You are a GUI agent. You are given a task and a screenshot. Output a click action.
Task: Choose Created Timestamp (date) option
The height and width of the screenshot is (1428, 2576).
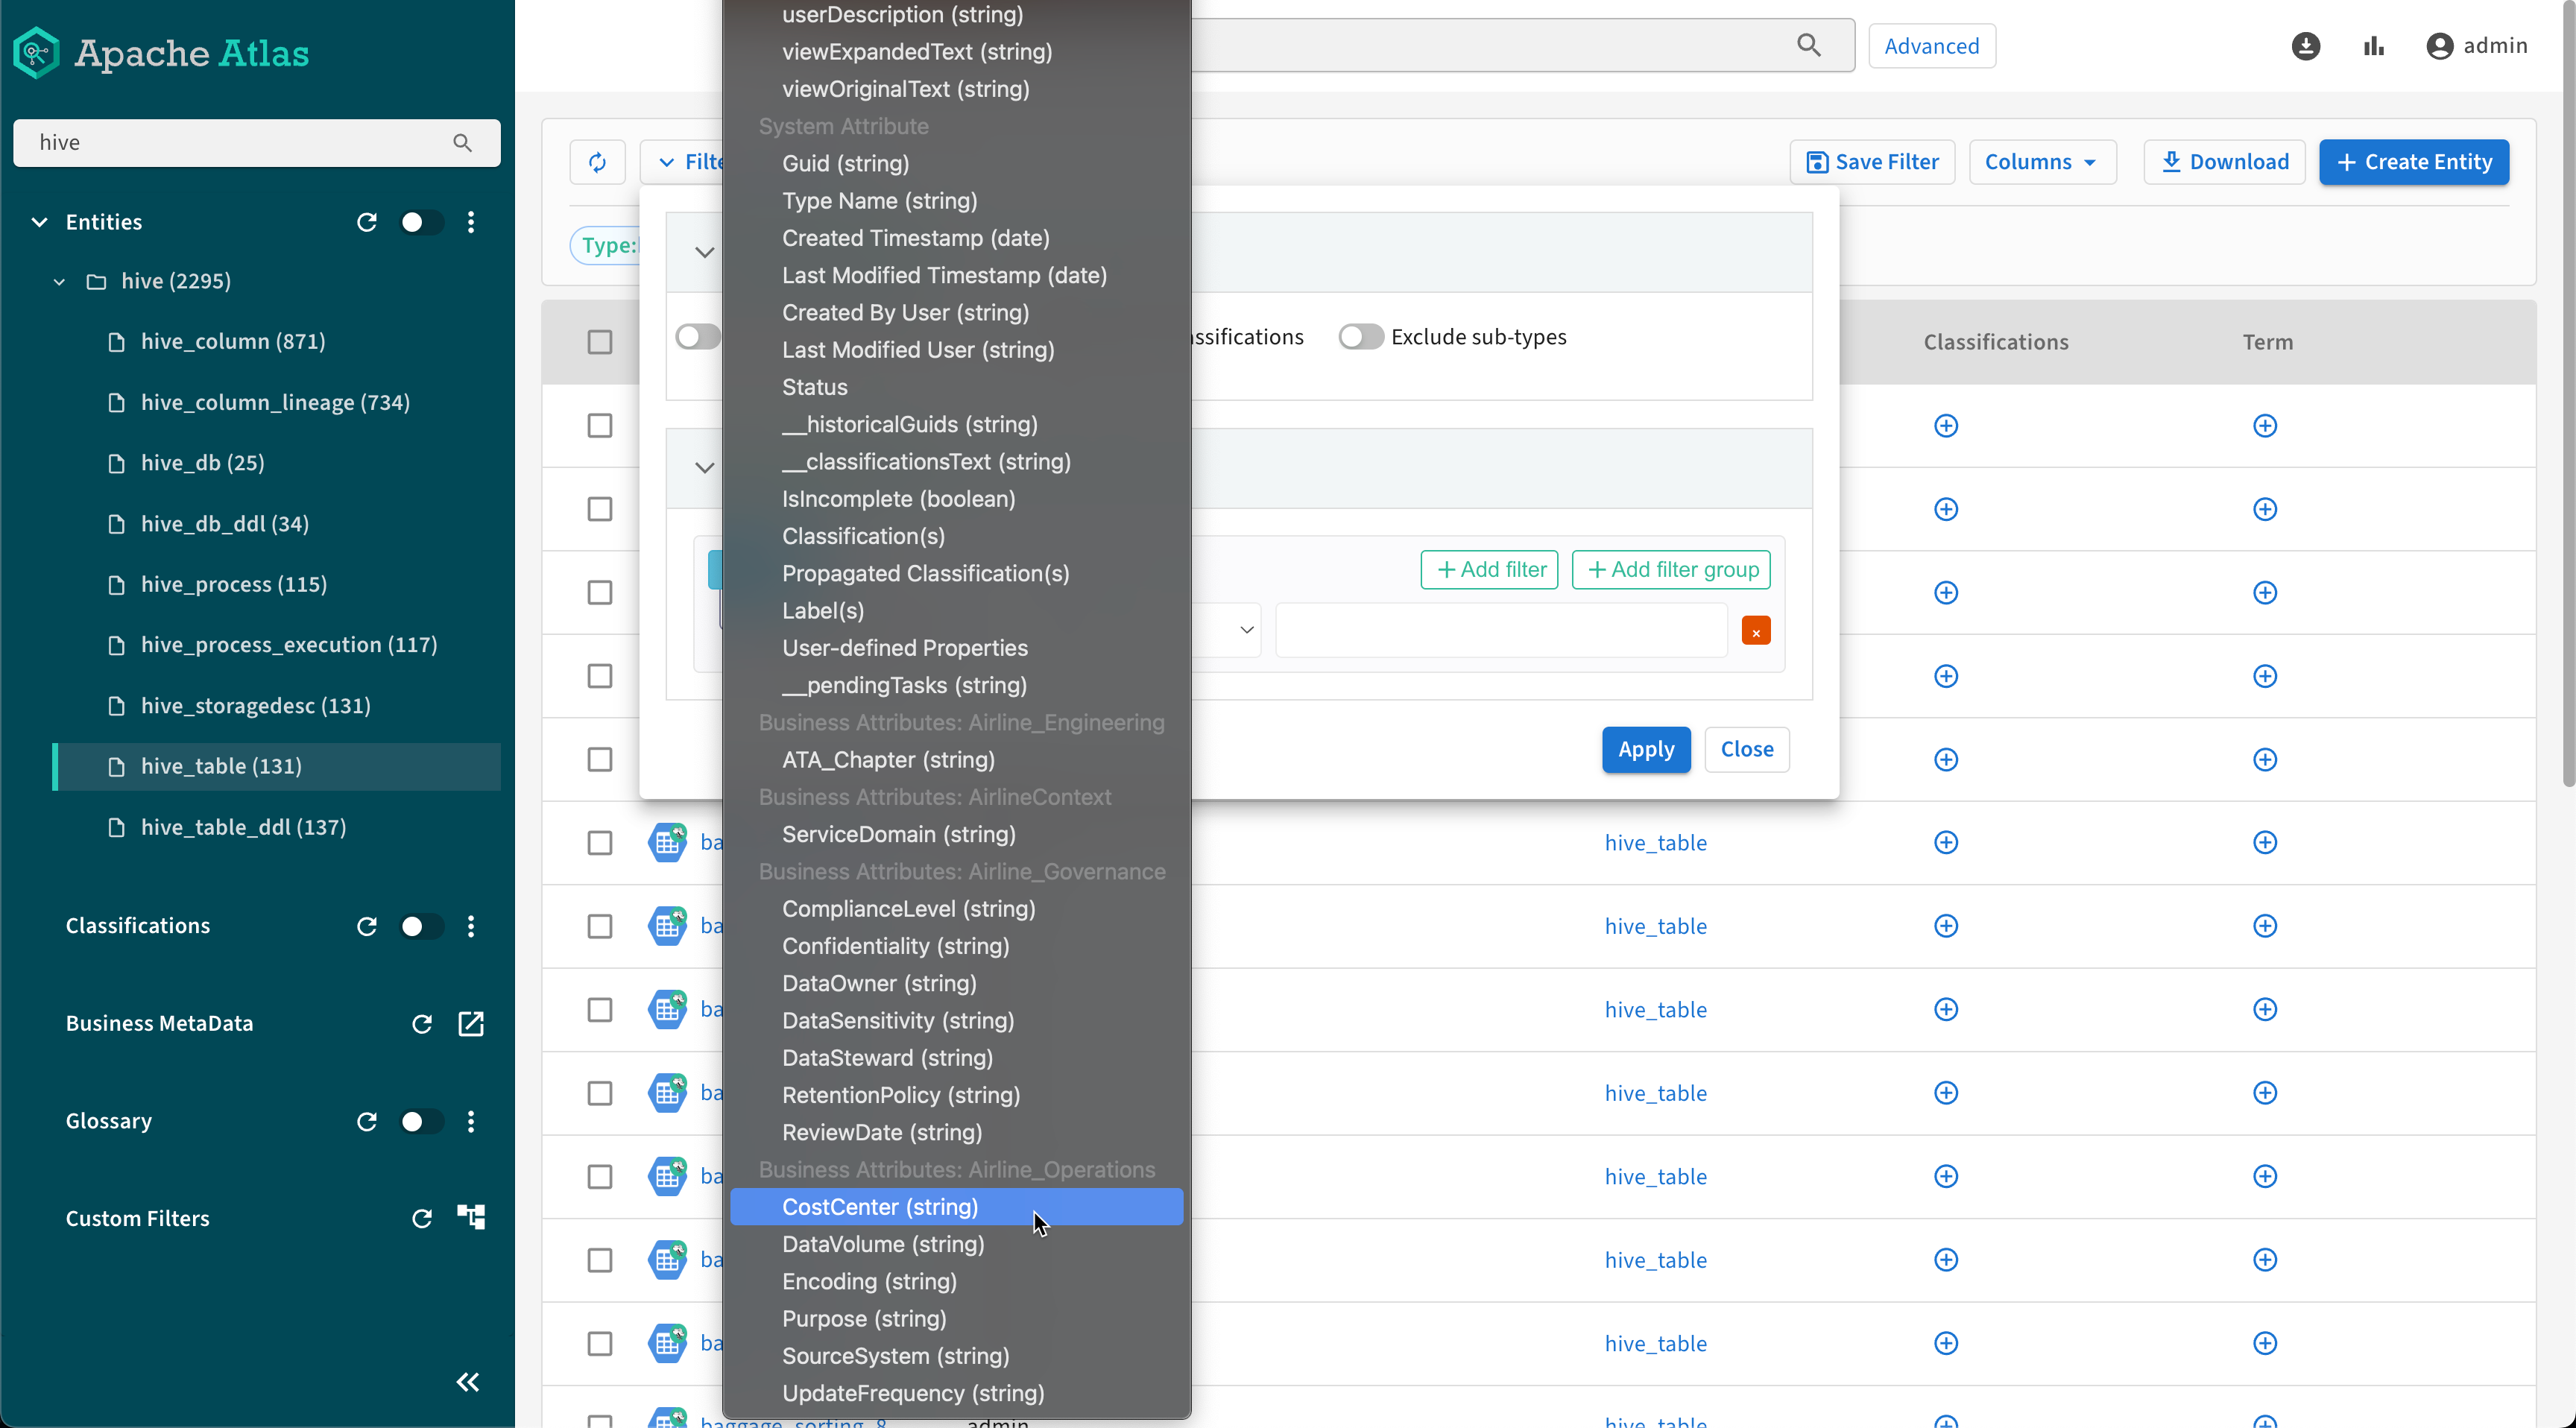coord(915,238)
